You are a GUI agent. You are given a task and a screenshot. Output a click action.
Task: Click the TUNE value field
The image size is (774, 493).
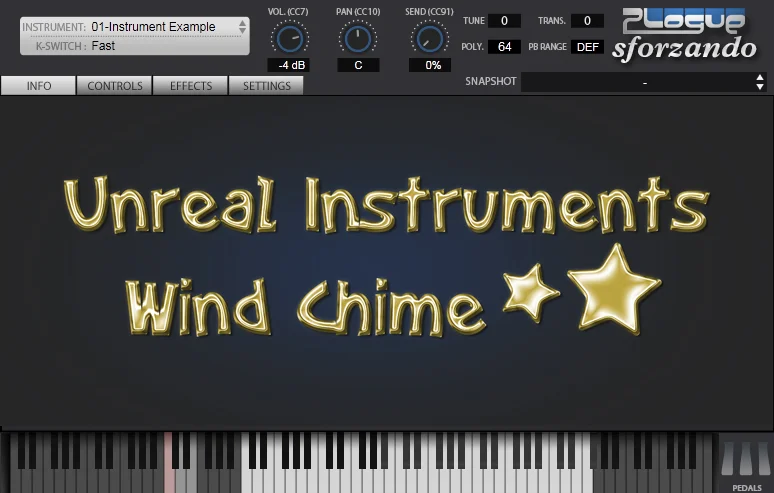504,21
